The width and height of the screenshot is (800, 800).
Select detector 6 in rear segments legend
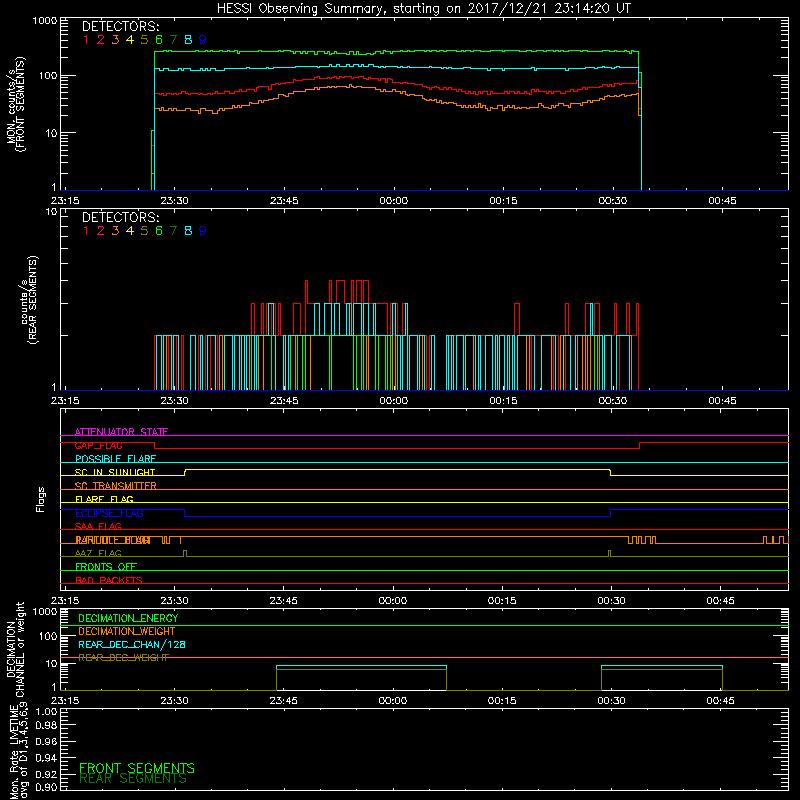[159, 231]
